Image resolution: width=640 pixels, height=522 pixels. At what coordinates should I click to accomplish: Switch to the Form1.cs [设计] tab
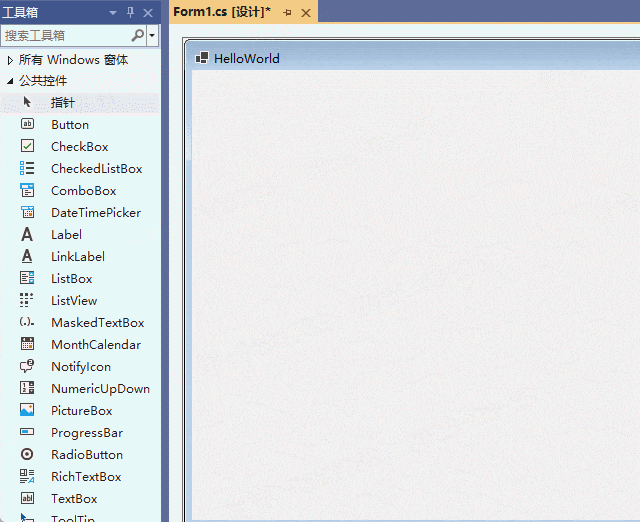222,12
